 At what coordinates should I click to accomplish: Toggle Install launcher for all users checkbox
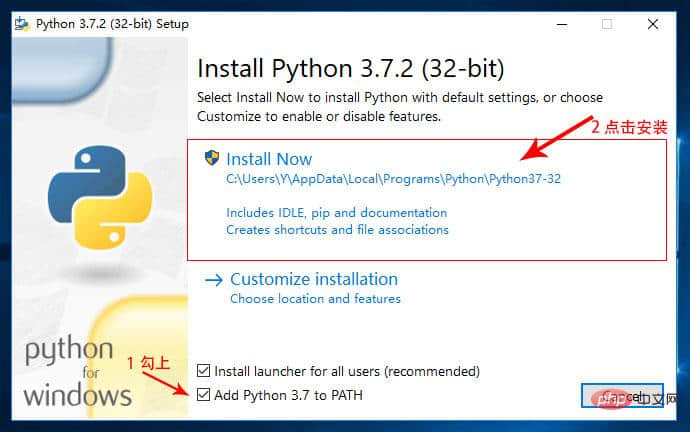203,371
